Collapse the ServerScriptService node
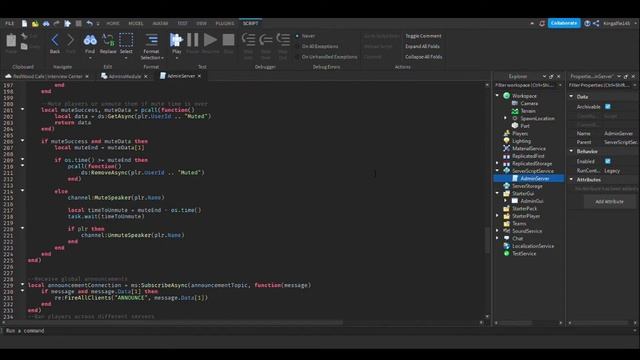 (498, 171)
